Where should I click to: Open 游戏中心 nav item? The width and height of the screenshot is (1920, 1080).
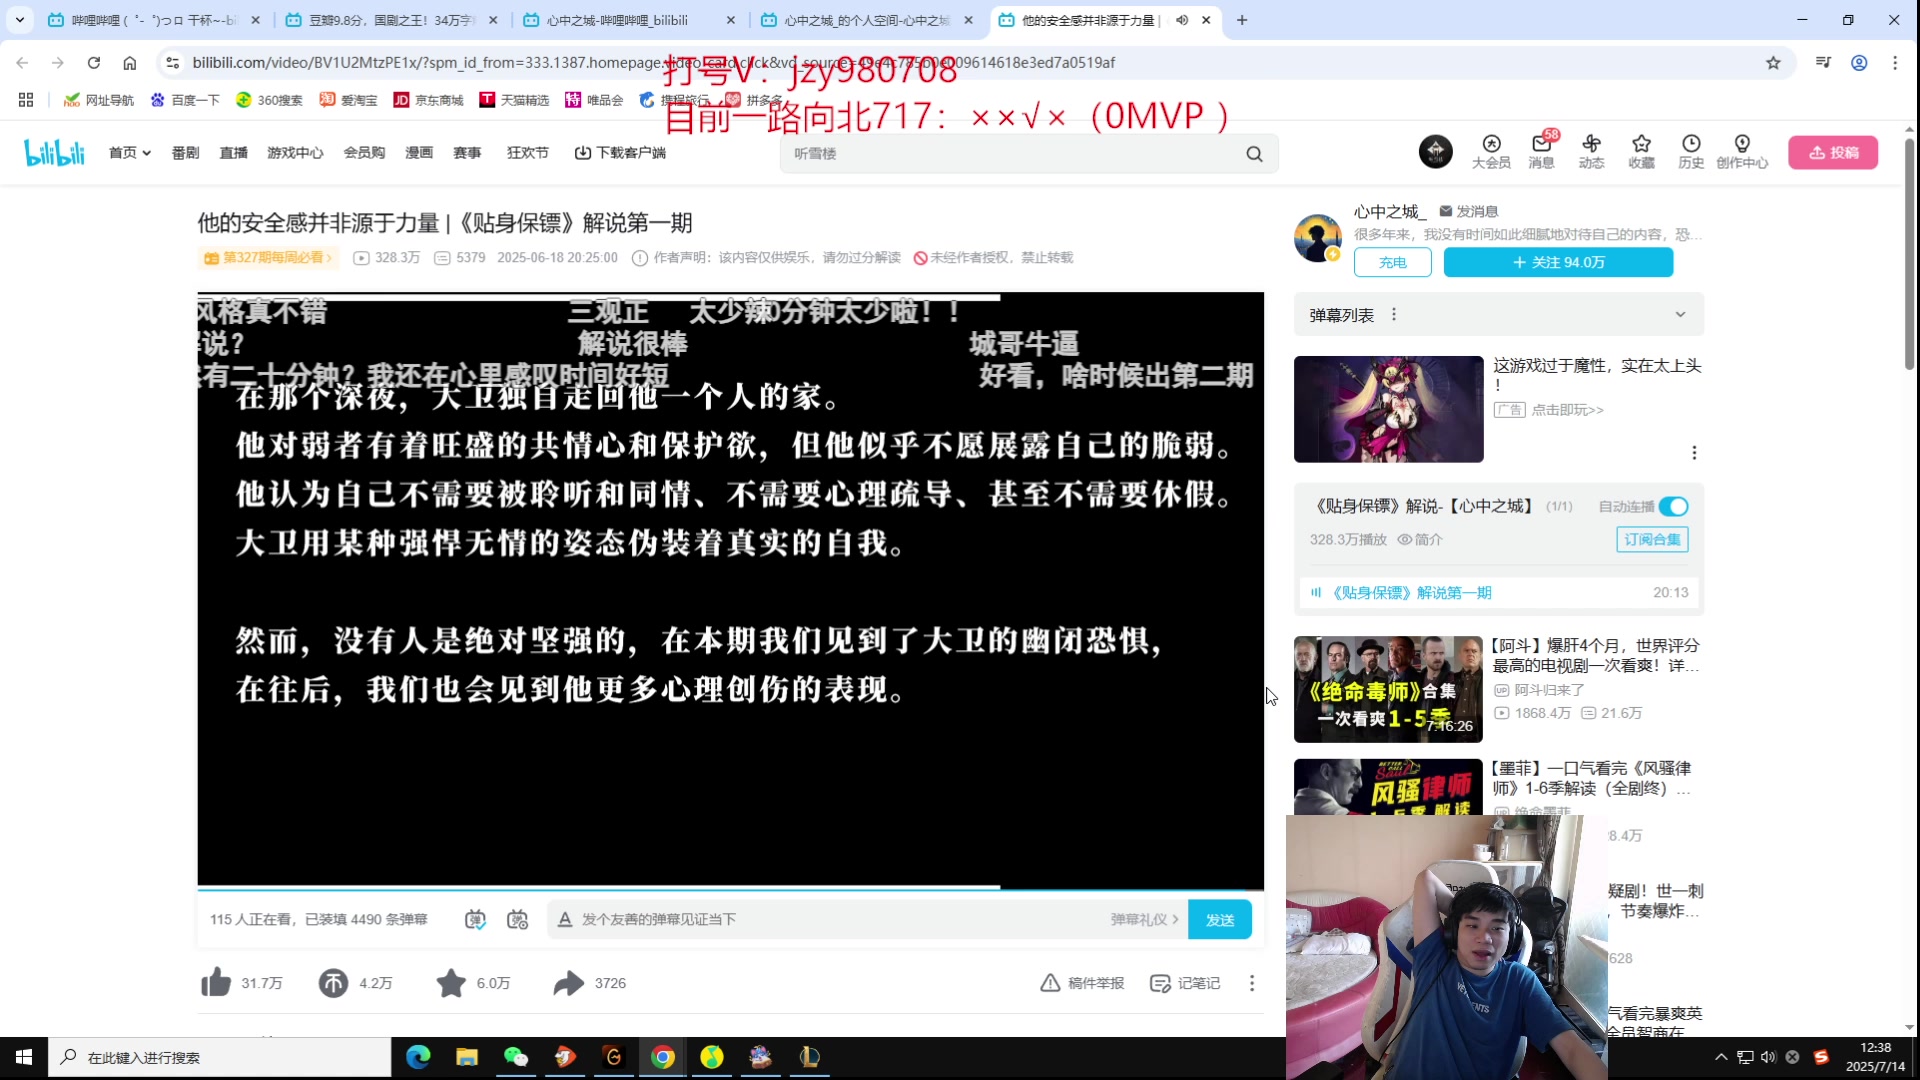point(295,153)
